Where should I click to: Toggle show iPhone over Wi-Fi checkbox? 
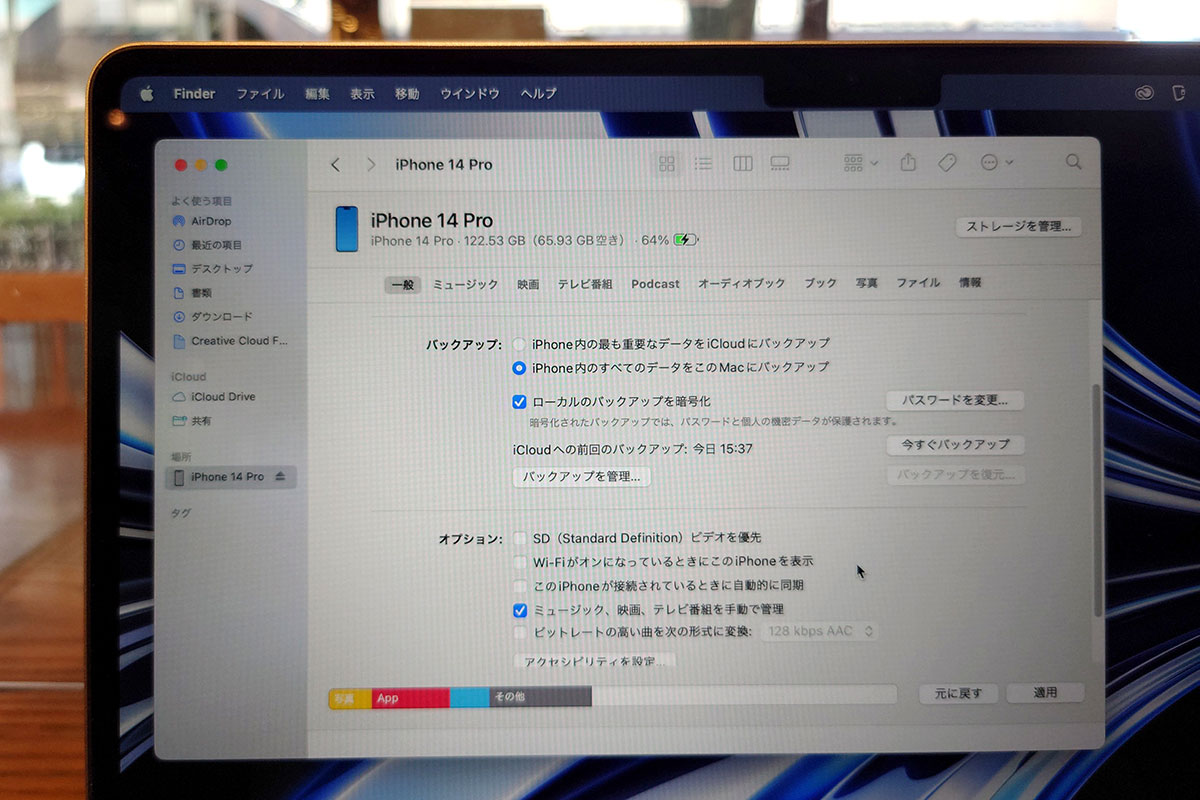point(520,562)
